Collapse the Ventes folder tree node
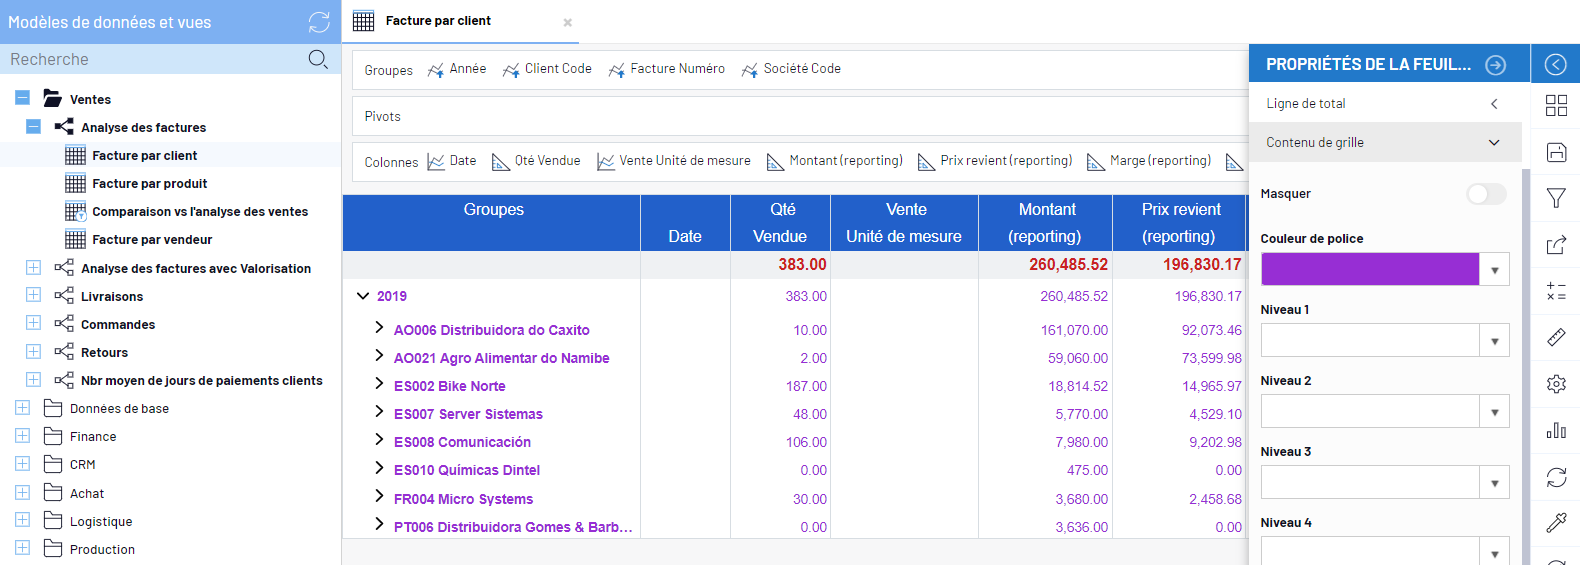This screenshot has width=1580, height=565. 22,98
